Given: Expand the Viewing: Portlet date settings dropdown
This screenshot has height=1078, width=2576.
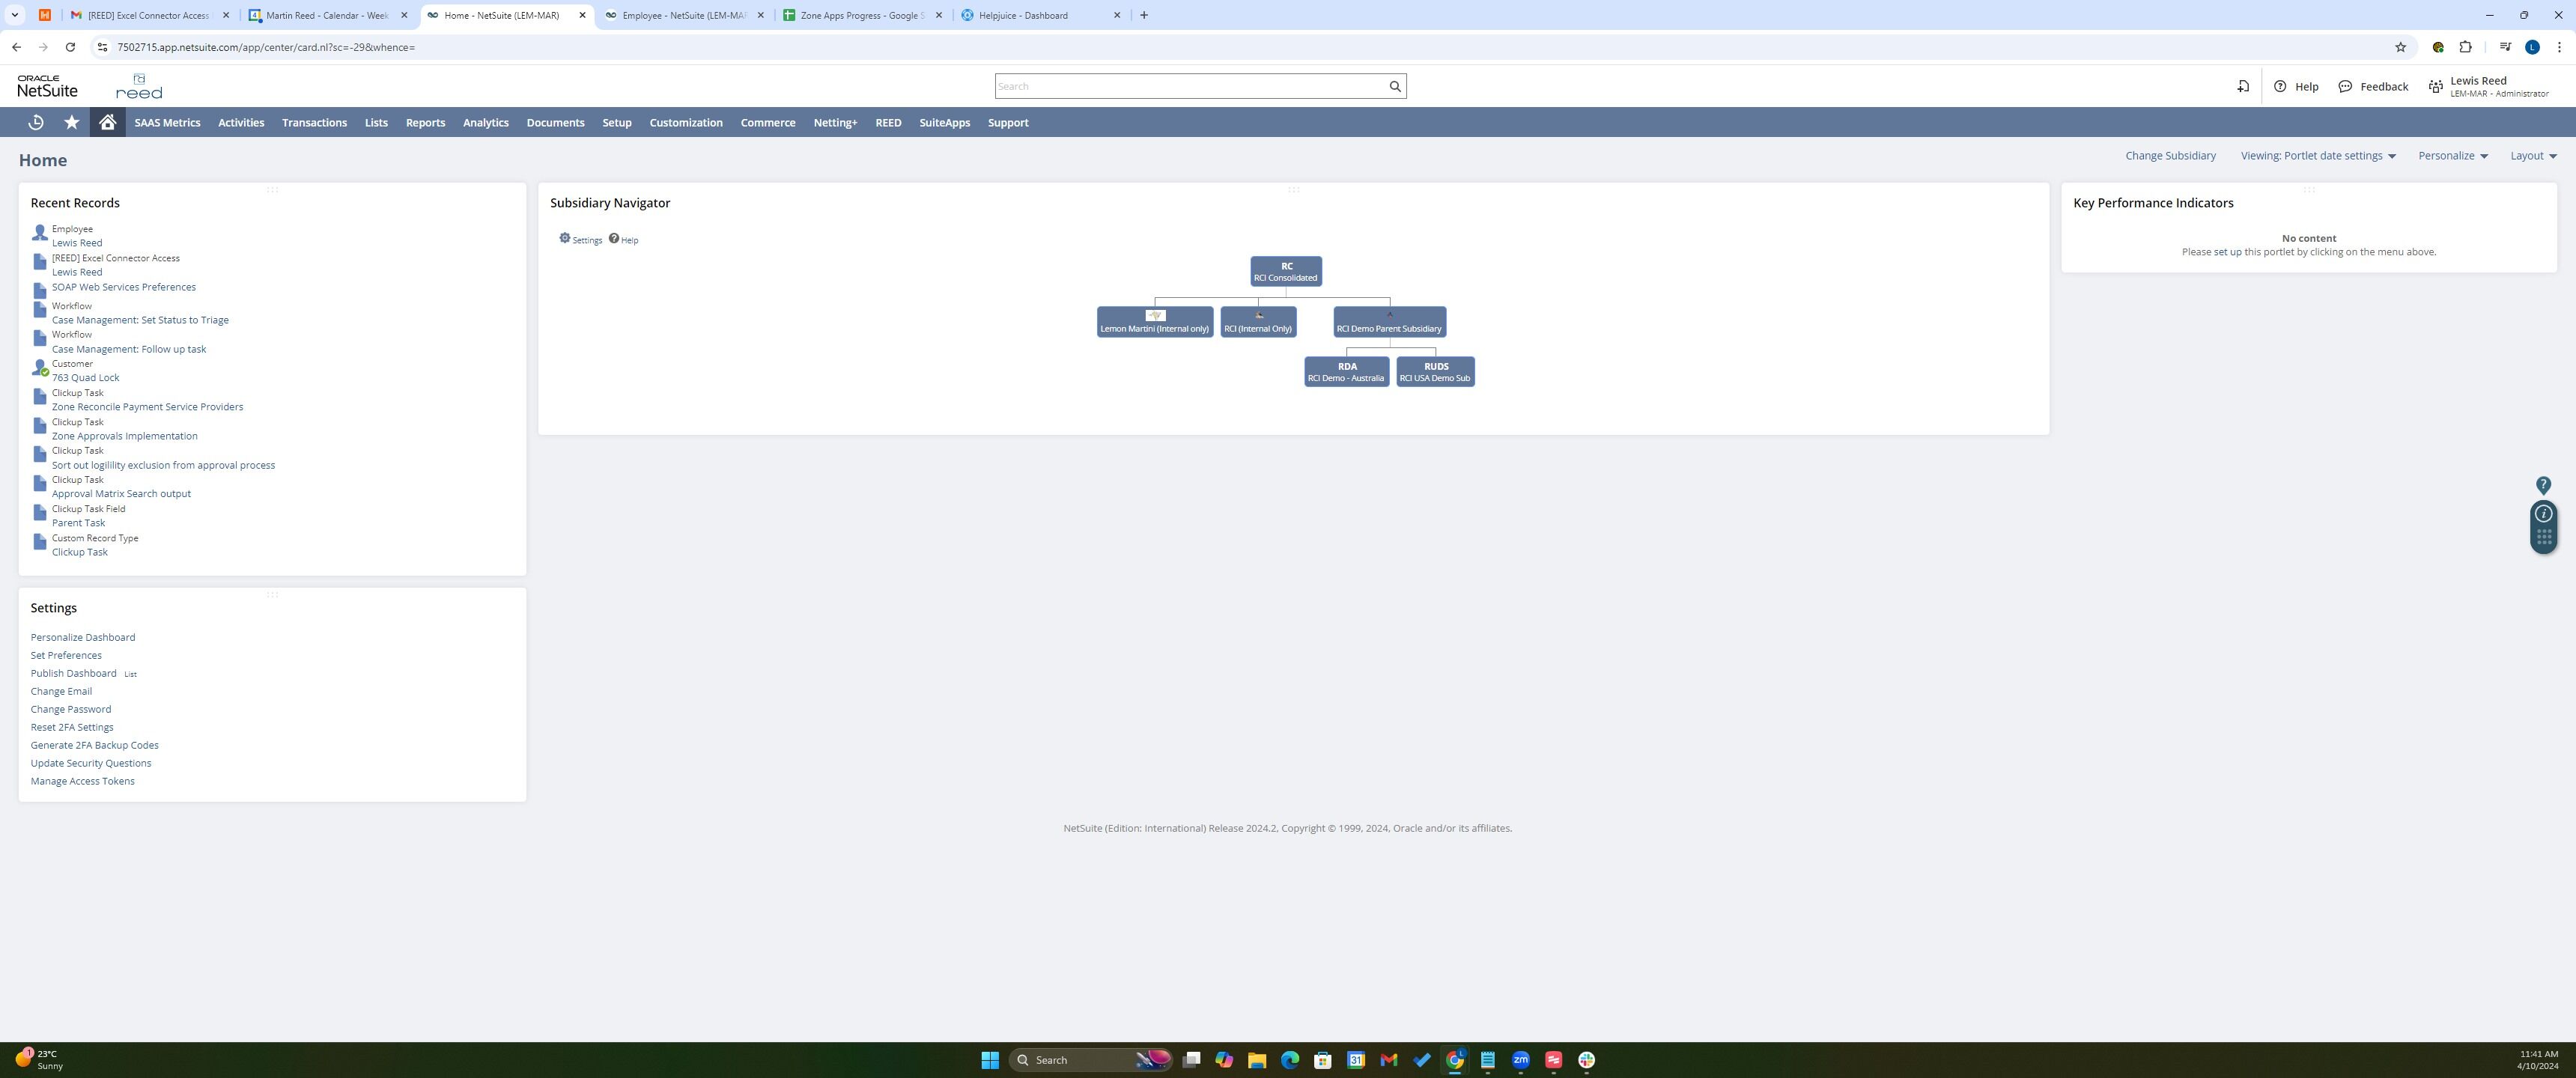Looking at the screenshot, I should [x=2318, y=156].
